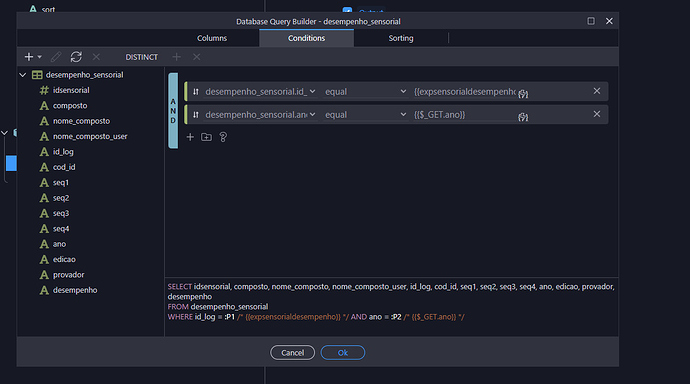This screenshot has height=384, width=690.
Task: Add a new condition group folder
Action: tap(206, 137)
